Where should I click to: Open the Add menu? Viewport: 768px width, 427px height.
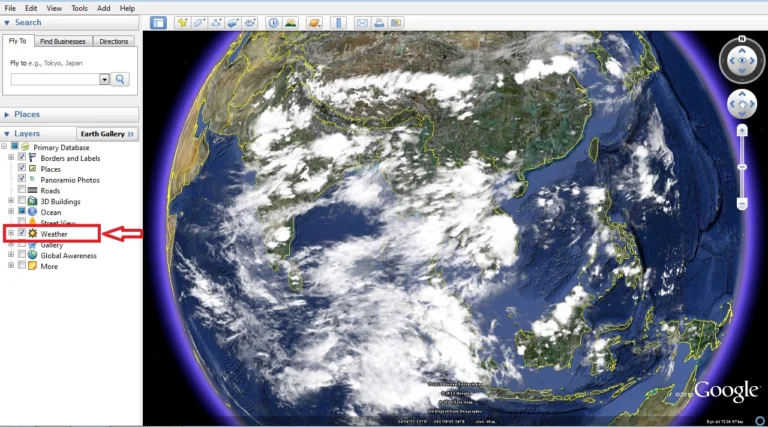point(103,8)
